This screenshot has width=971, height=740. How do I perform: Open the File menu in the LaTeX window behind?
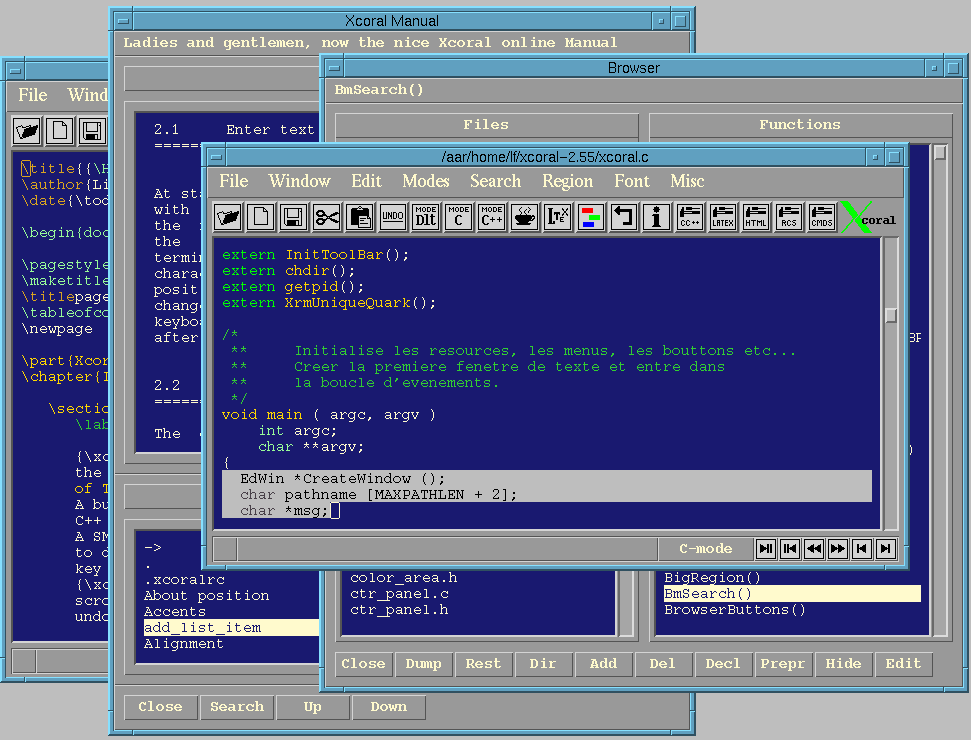point(33,95)
